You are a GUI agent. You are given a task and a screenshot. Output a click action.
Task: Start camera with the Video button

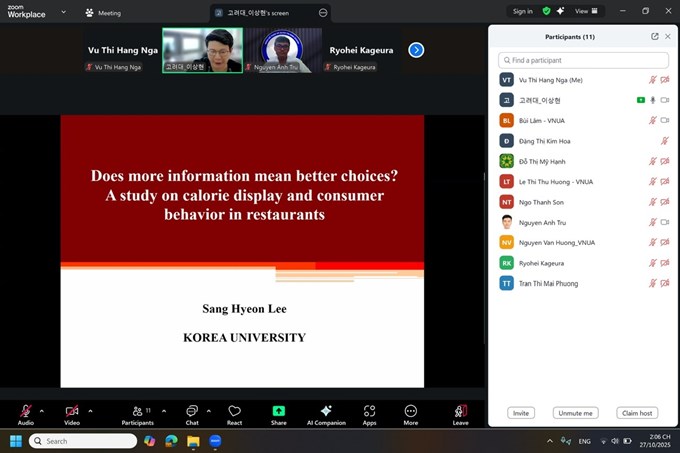[72, 411]
